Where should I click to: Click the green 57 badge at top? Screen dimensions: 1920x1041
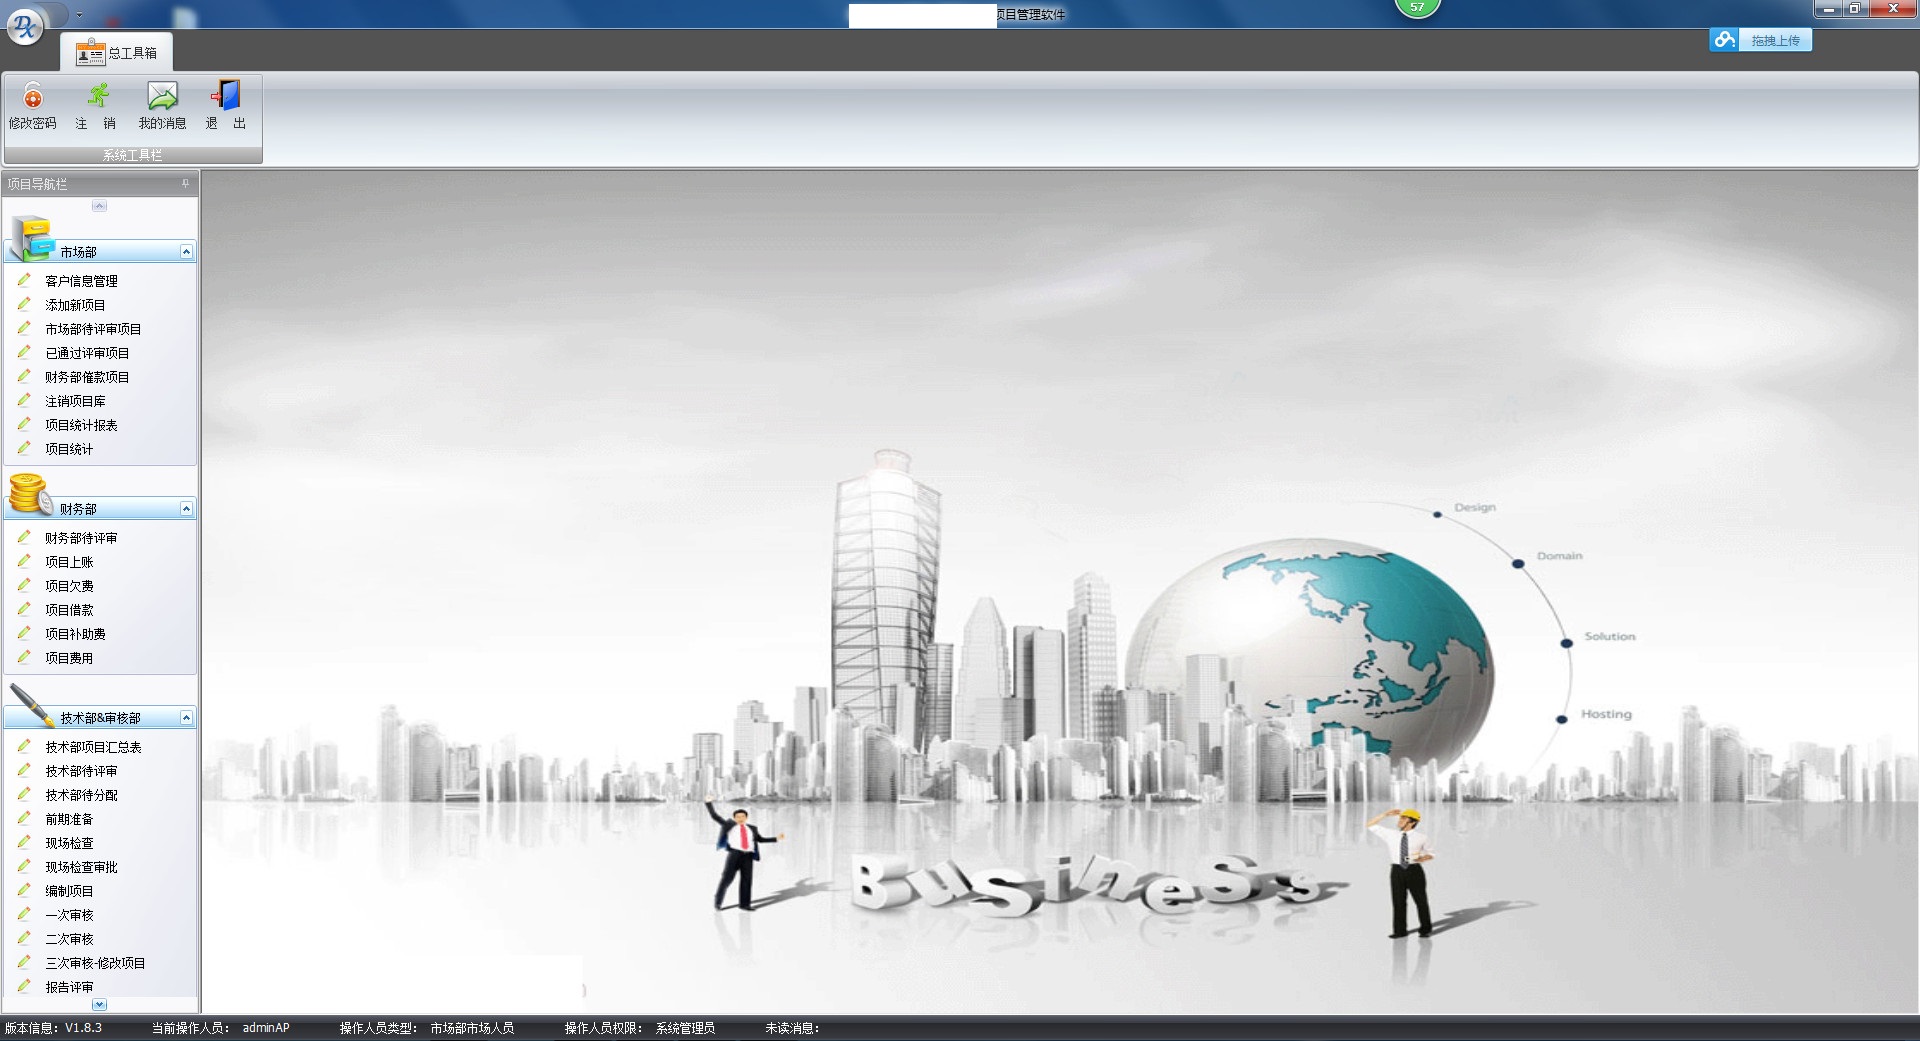pyautogui.click(x=1417, y=8)
